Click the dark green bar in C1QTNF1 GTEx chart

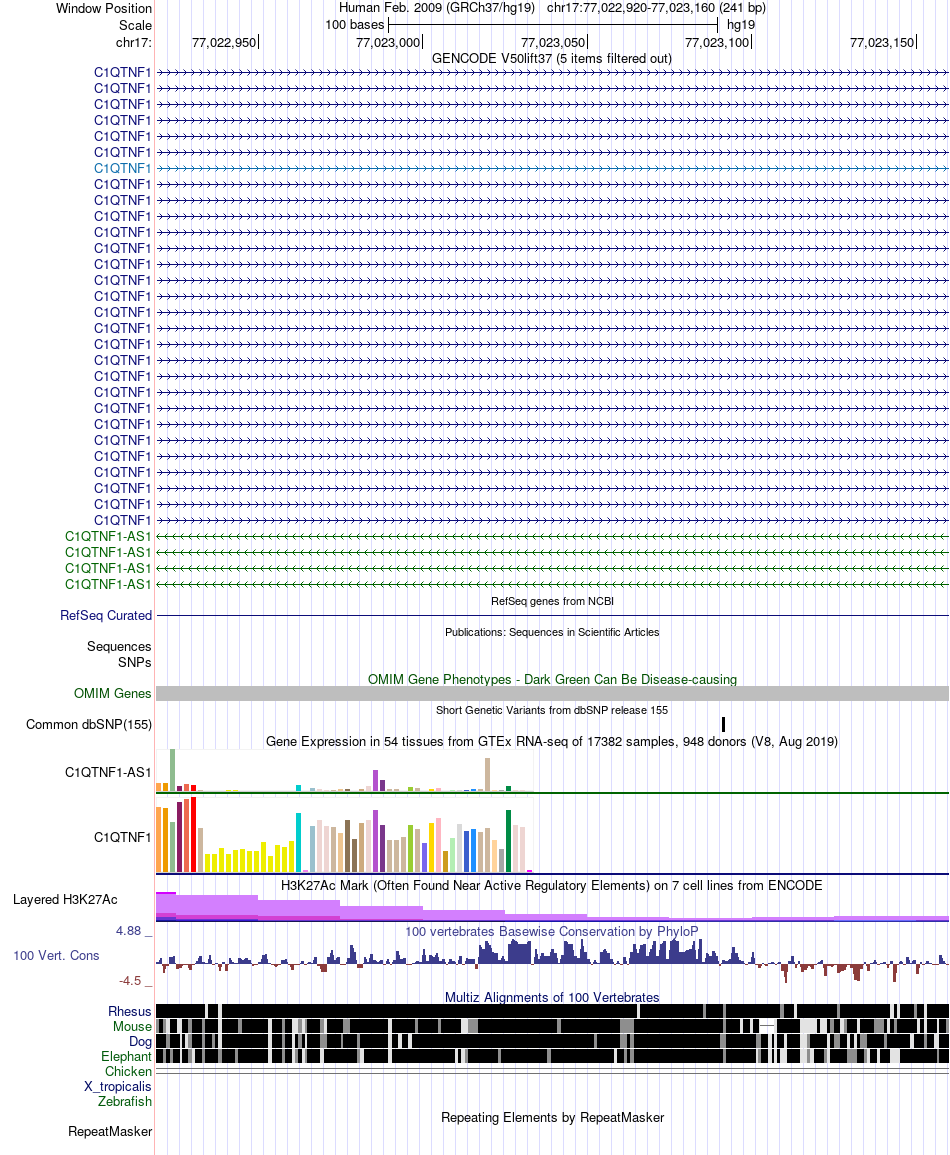(508, 841)
